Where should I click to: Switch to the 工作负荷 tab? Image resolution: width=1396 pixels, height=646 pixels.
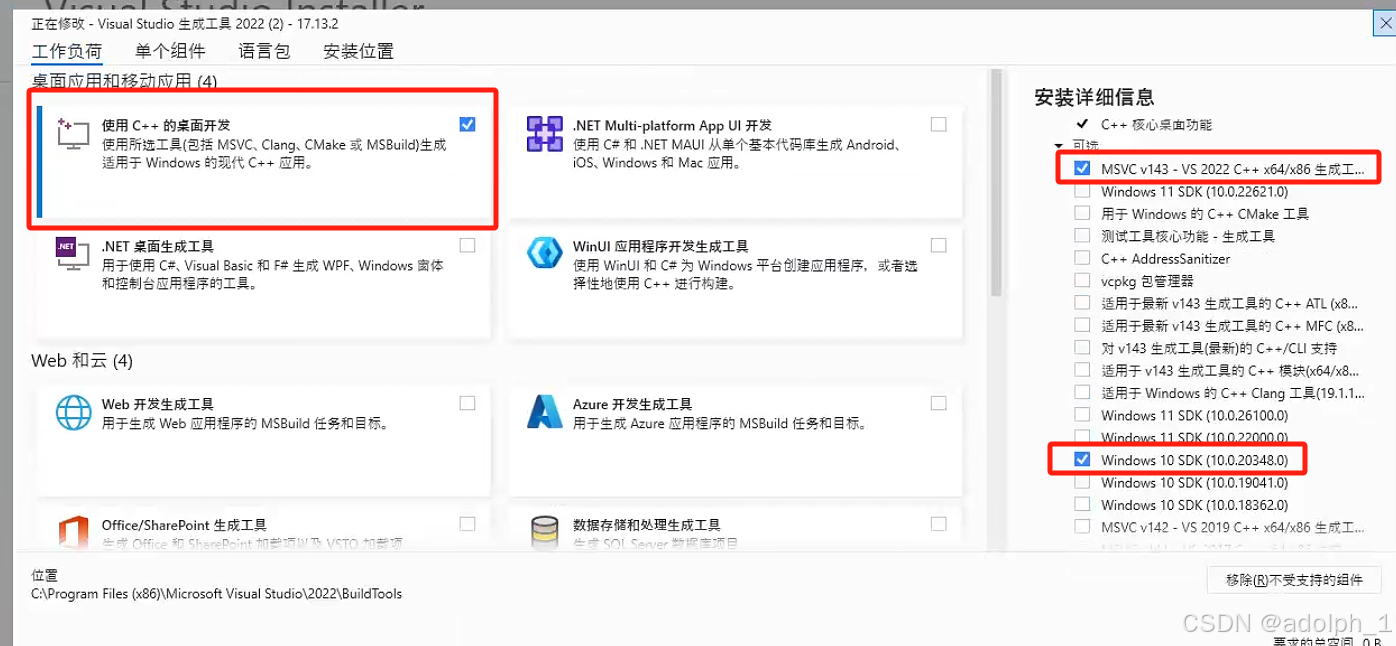(67, 51)
